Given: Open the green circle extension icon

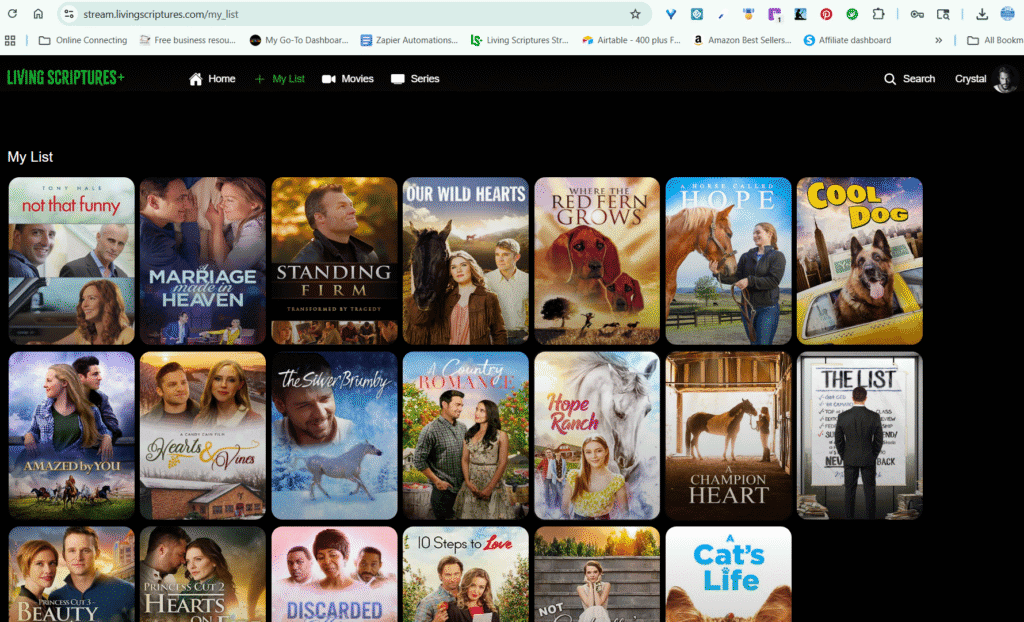Looking at the screenshot, I should [x=852, y=14].
